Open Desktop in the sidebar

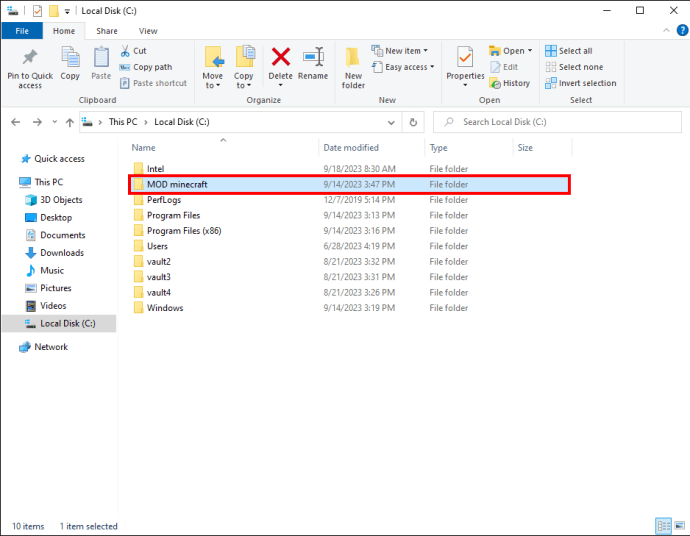point(49,217)
